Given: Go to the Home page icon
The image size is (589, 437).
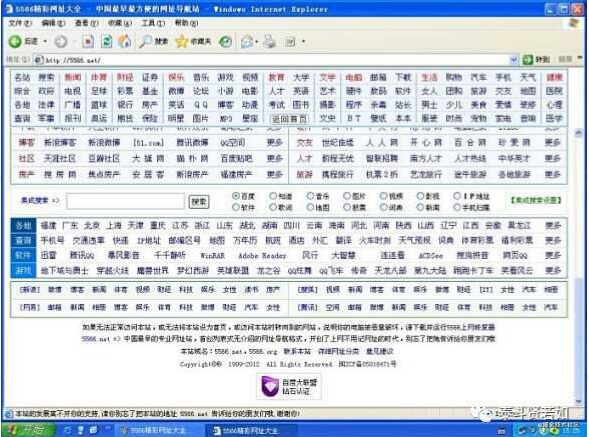Looking at the screenshot, I should pyautogui.click(x=125, y=41).
